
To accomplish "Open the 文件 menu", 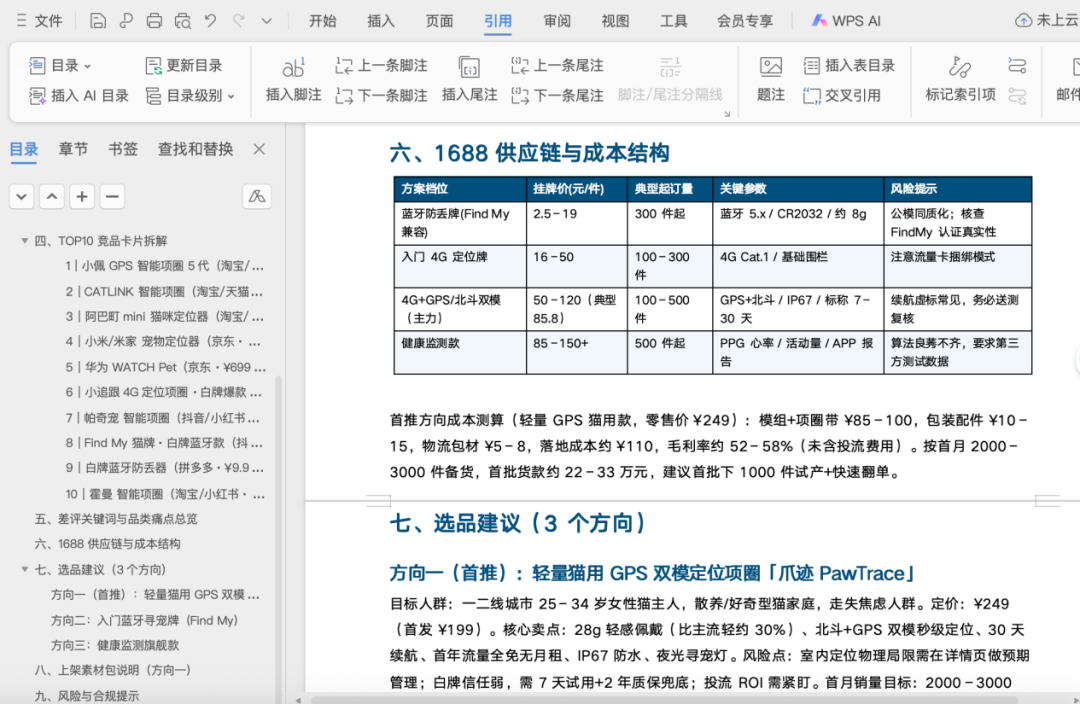I will 40,21.
